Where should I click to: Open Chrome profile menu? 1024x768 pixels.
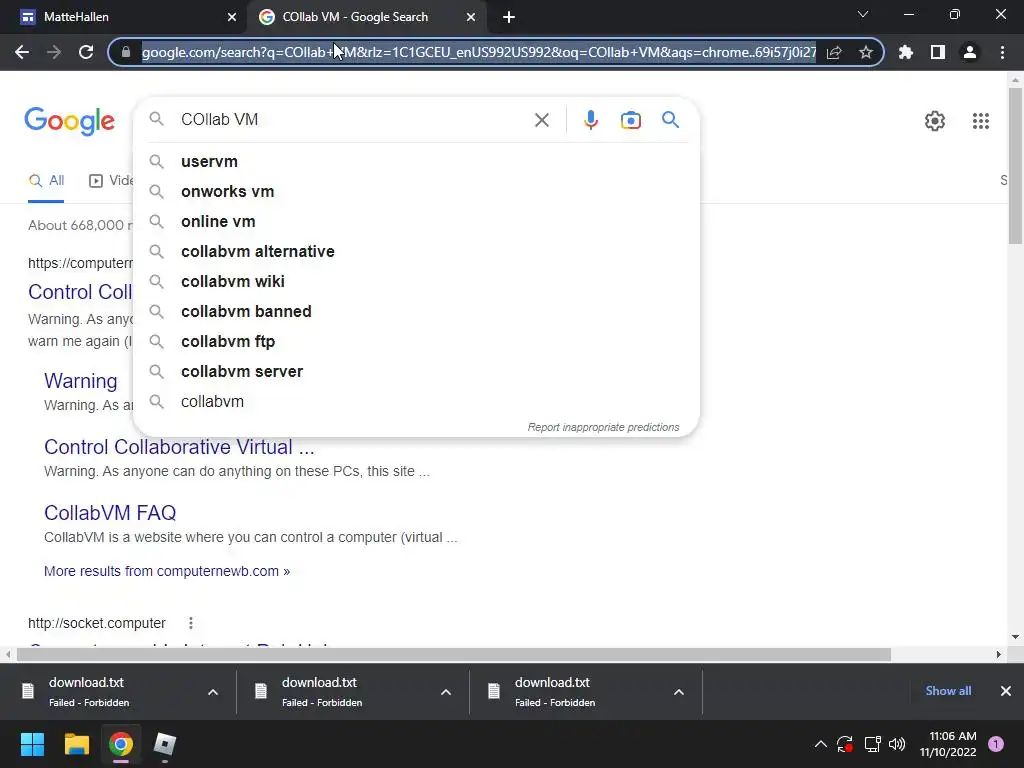coord(970,52)
